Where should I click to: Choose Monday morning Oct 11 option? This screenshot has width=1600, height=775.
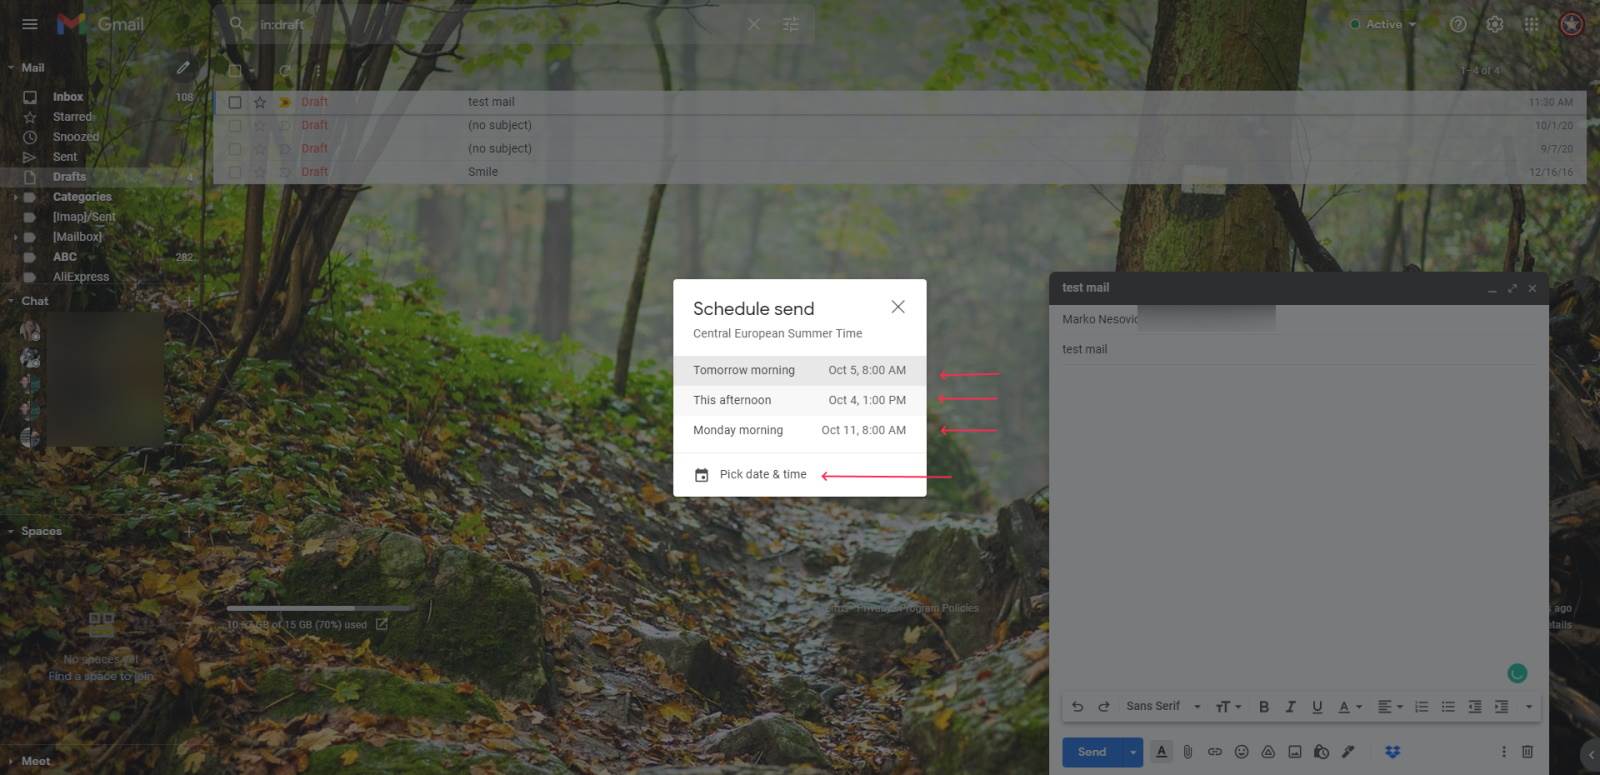coord(799,430)
